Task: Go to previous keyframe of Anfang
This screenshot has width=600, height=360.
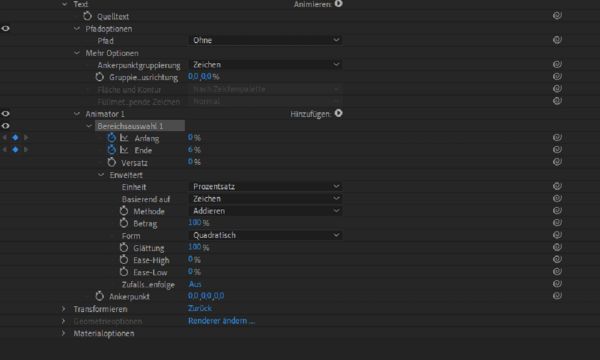Action: coord(5,137)
